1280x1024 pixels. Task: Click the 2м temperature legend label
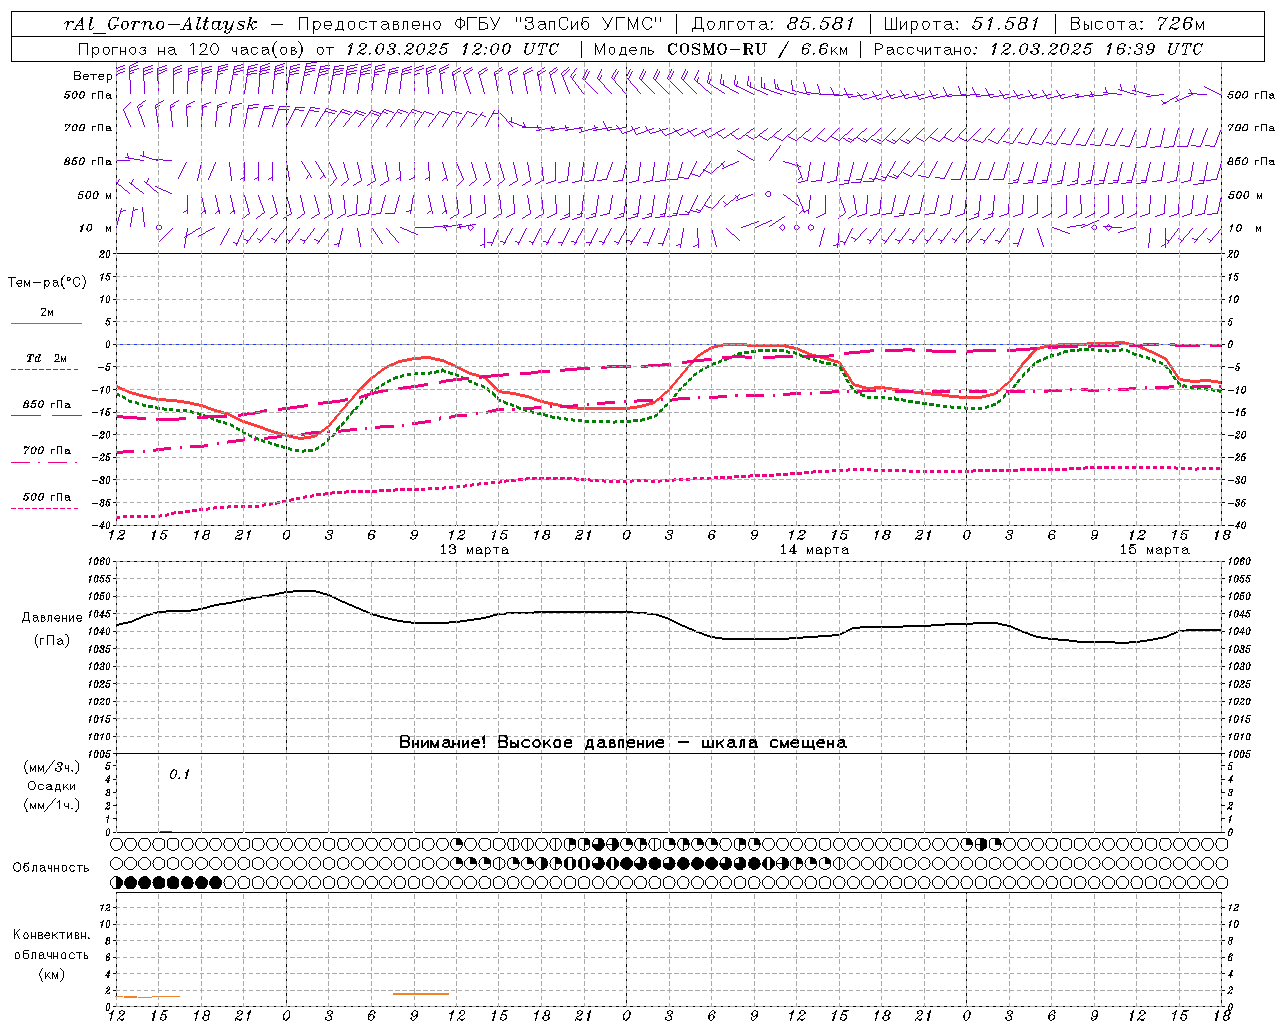(x=47, y=313)
